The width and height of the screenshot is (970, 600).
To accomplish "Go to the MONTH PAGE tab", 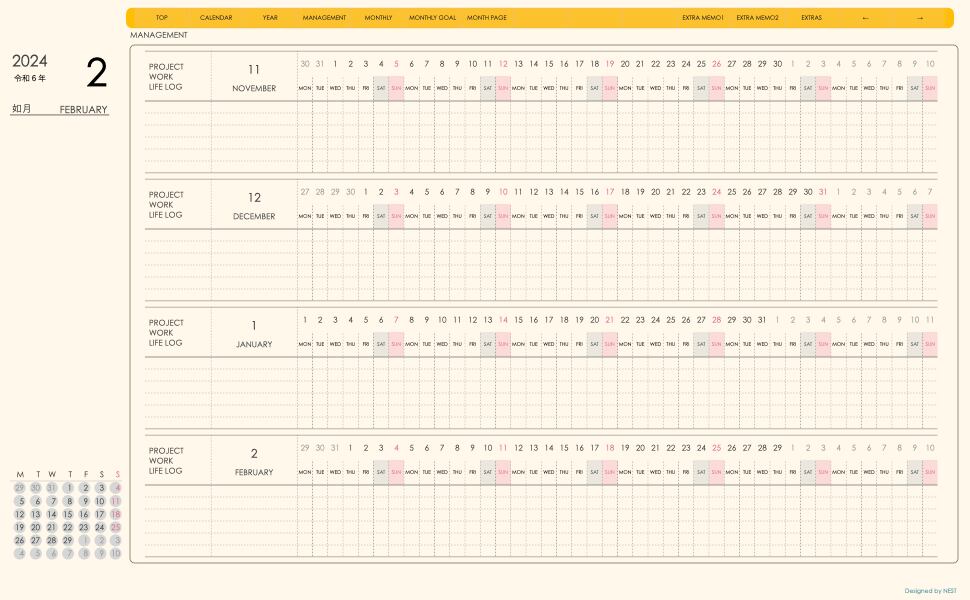I will [486, 18].
